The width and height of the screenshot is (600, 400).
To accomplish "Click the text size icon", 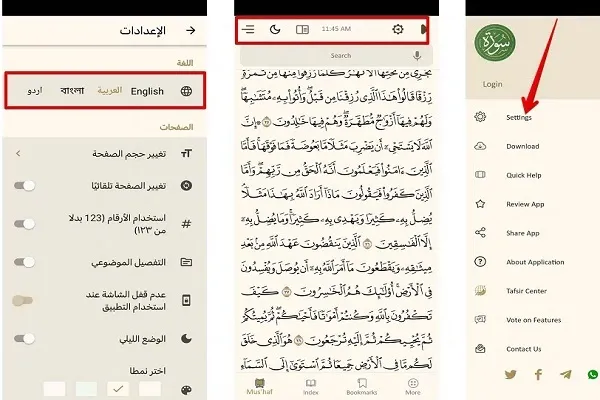I will [x=186, y=153].
